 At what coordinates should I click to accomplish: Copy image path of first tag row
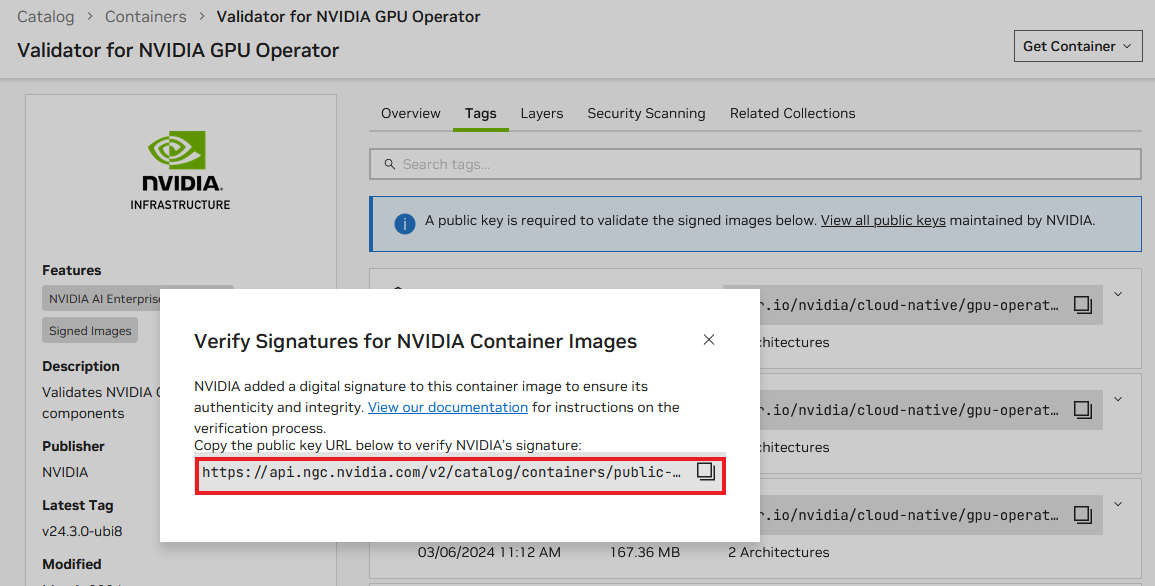tap(1082, 305)
